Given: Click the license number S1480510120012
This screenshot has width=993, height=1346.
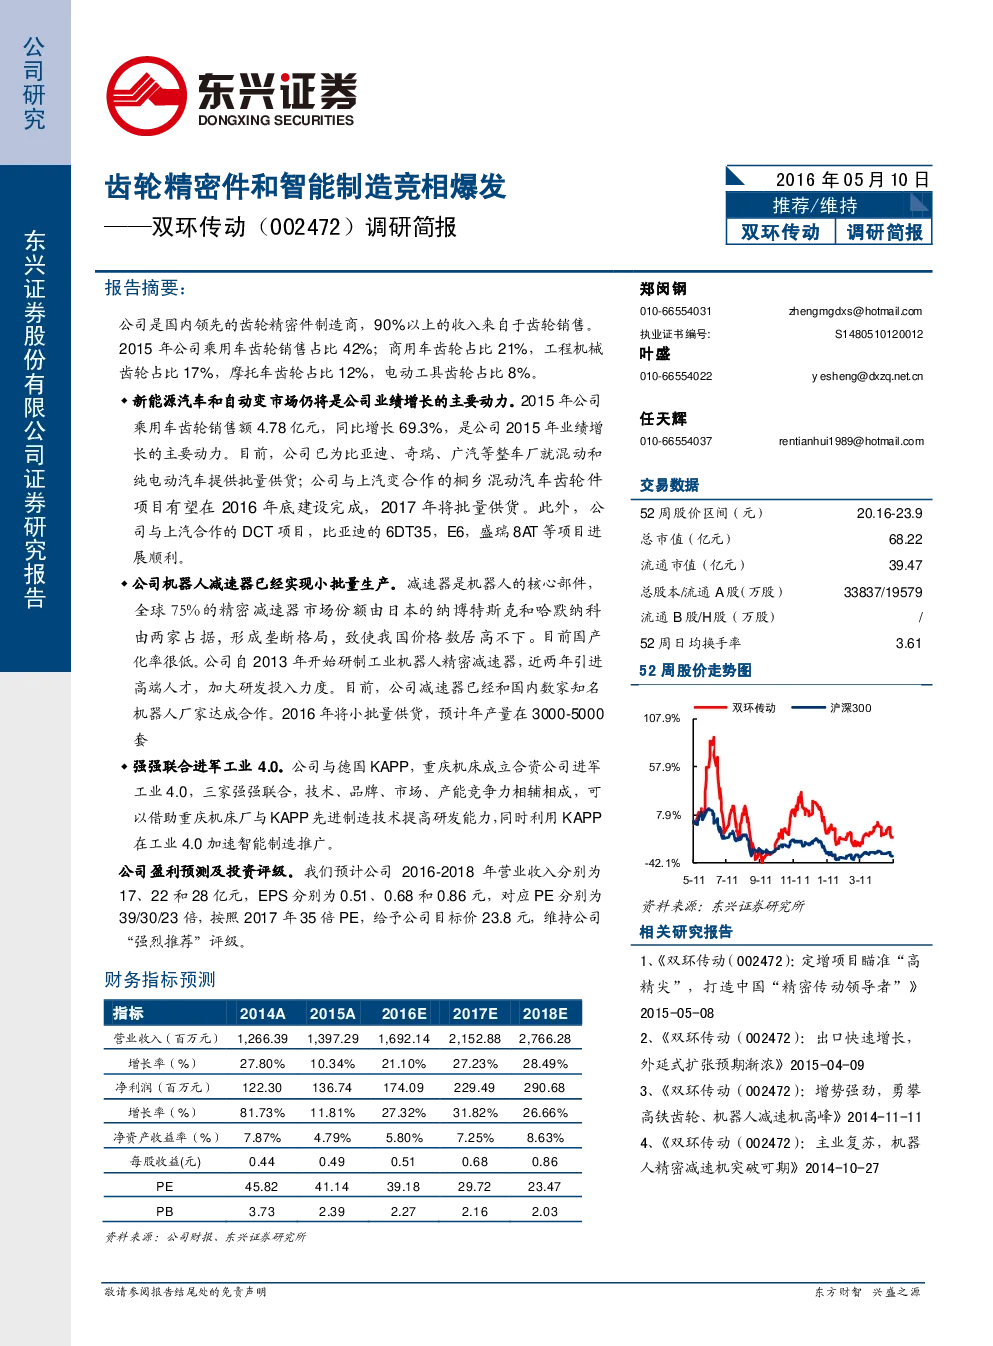Looking at the screenshot, I should coord(879,334).
